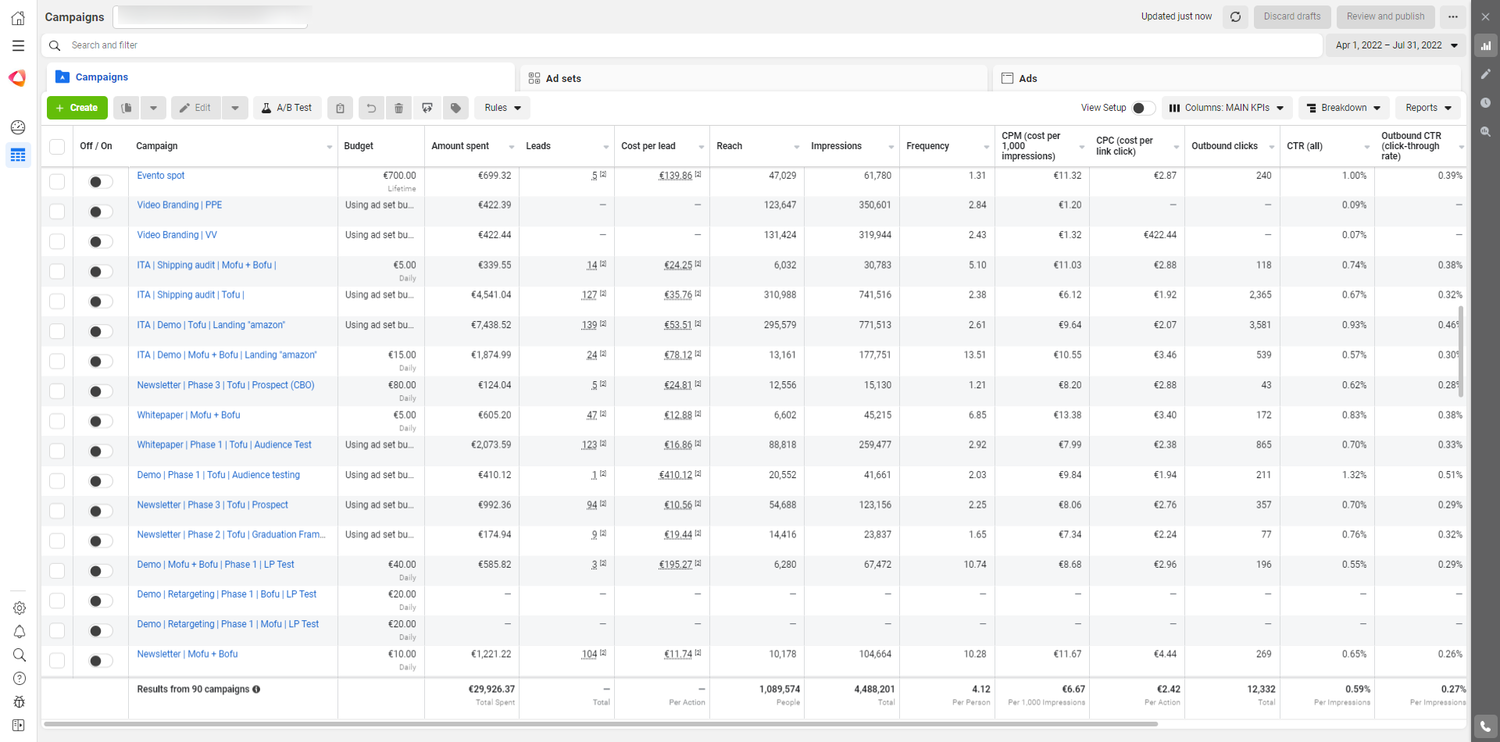Click the phone icon at bottom right
This screenshot has height=742, width=1500.
coord(1486,726)
